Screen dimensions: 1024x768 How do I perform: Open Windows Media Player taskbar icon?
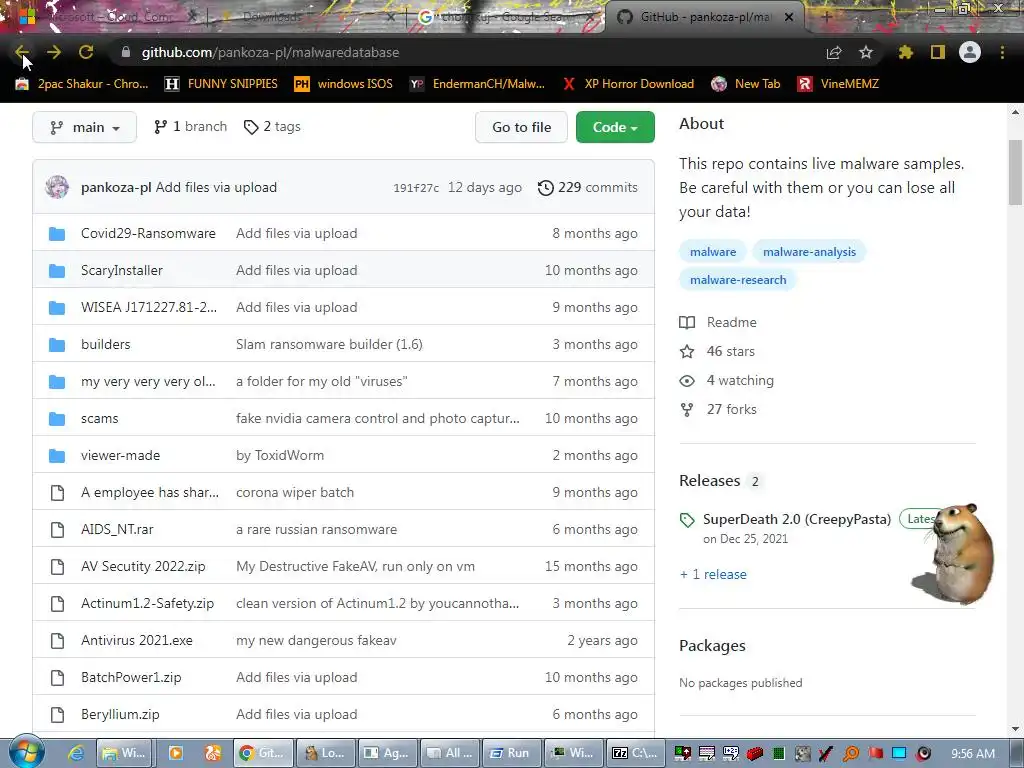176,753
